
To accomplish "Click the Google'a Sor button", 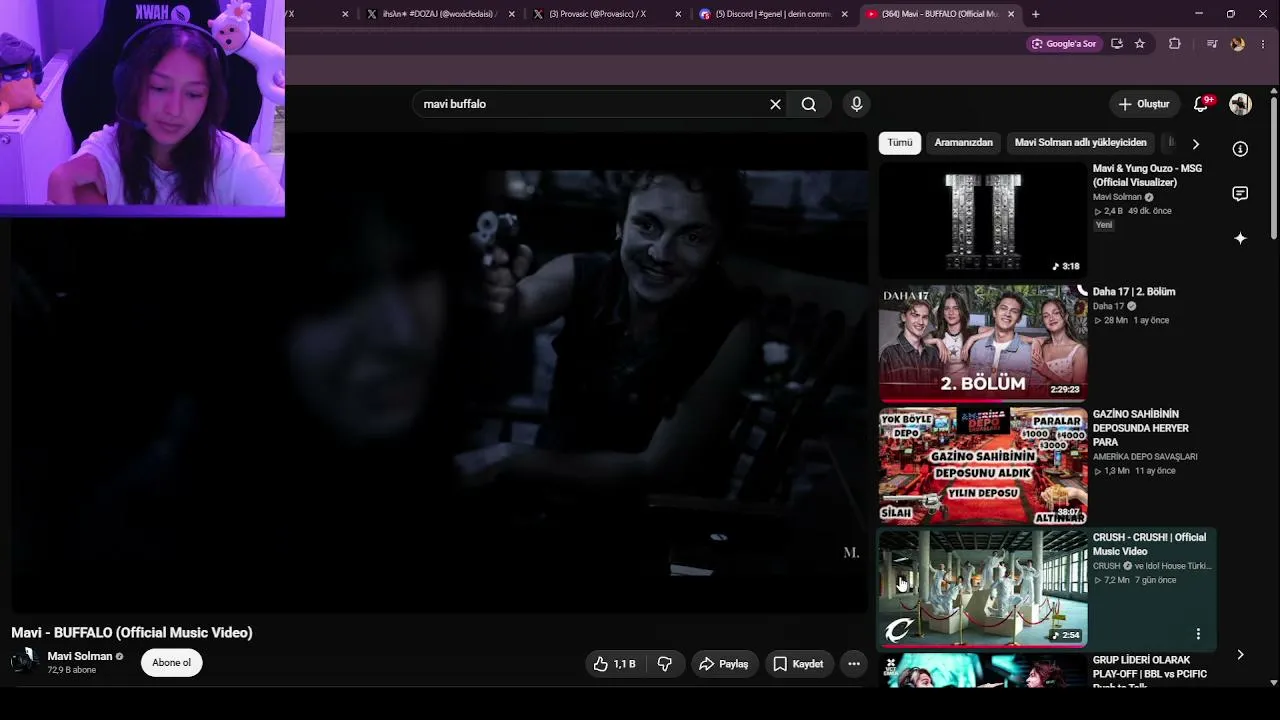I will point(1064,44).
